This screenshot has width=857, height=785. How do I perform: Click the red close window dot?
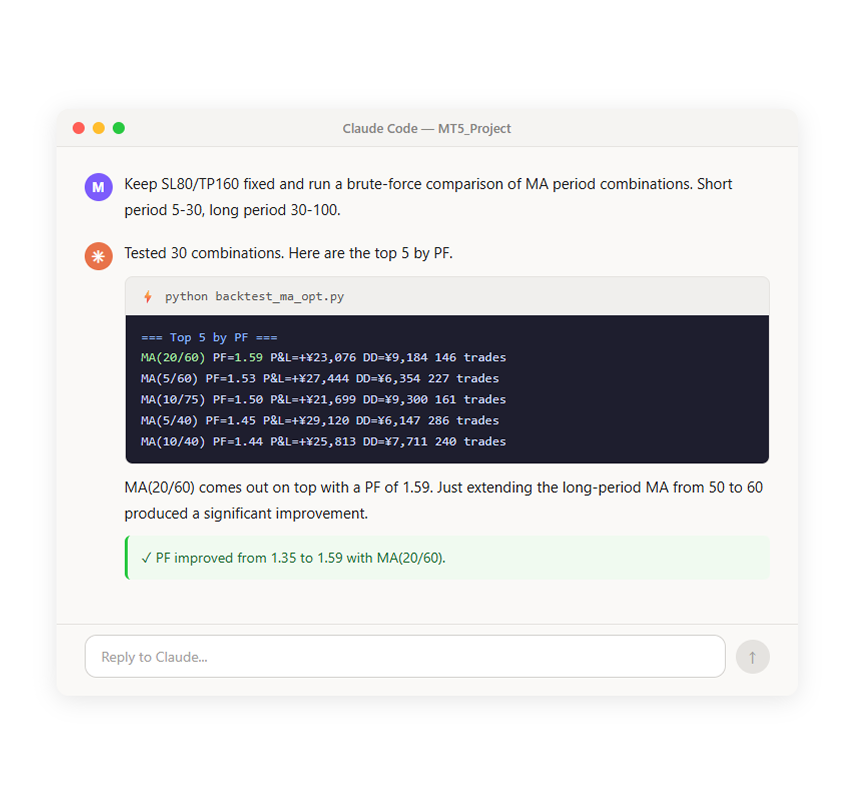79,128
